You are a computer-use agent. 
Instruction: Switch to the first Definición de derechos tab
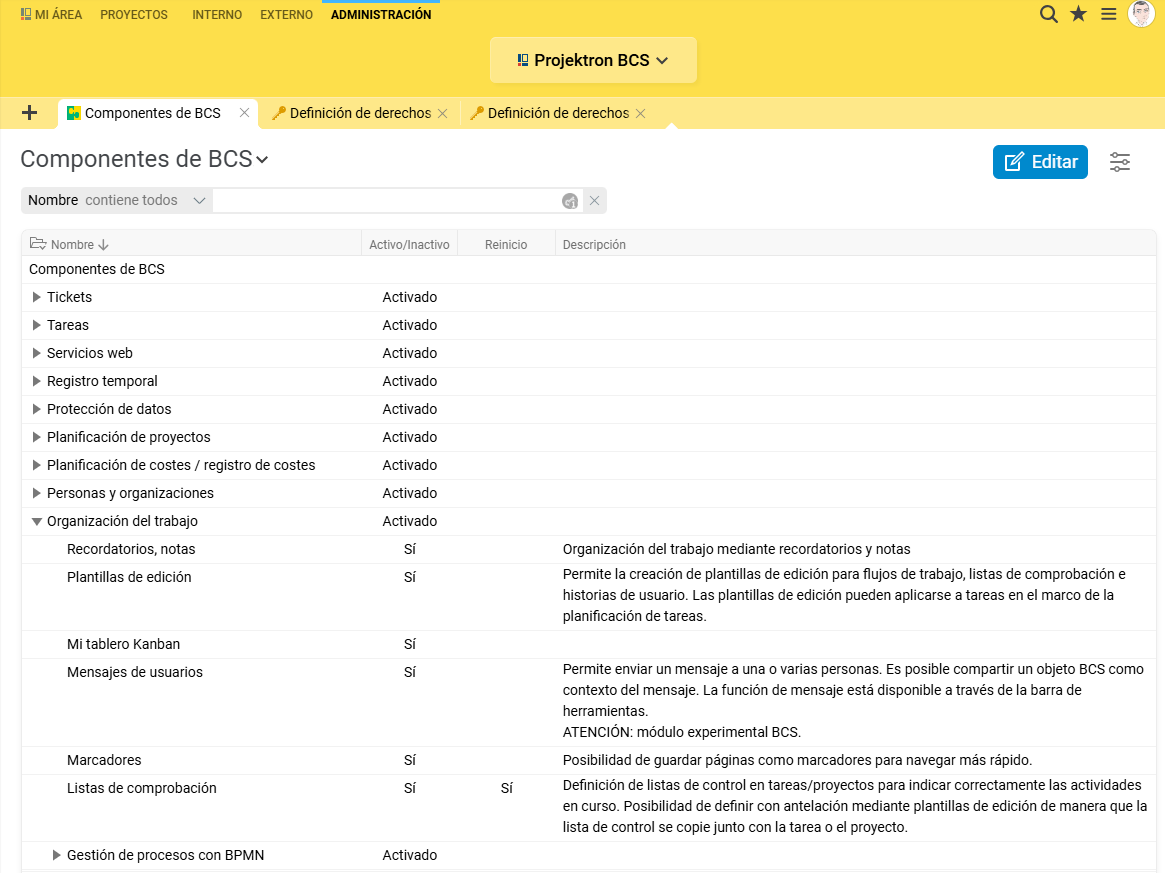click(x=360, y=113)
